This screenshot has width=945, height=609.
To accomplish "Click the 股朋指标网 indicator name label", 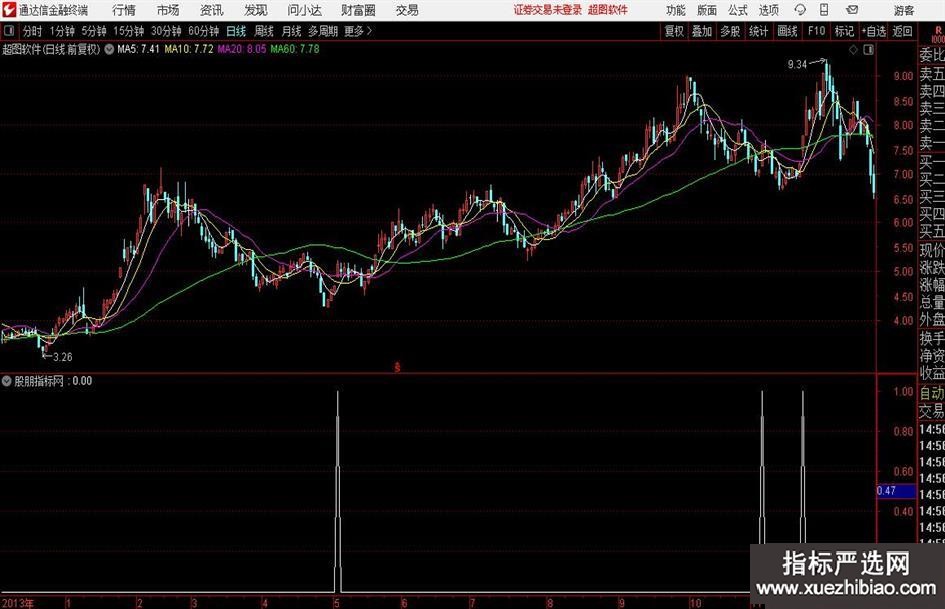I will point(39,381).
